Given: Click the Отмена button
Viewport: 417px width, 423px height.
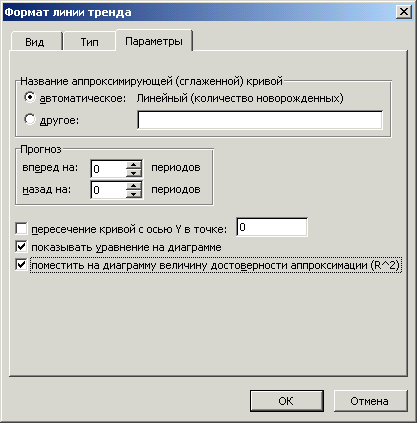Looking at the screenshot, I should [x=370, y=401].
